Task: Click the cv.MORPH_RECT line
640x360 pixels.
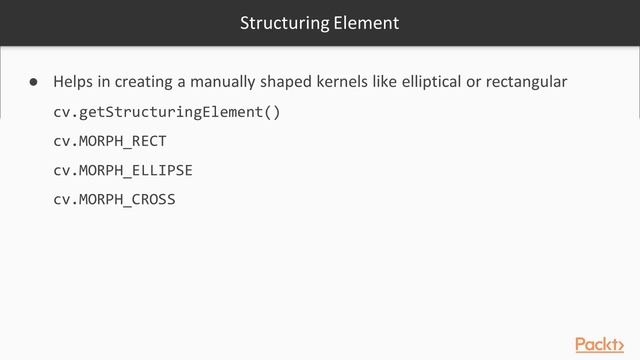Action: pos(110,141)
